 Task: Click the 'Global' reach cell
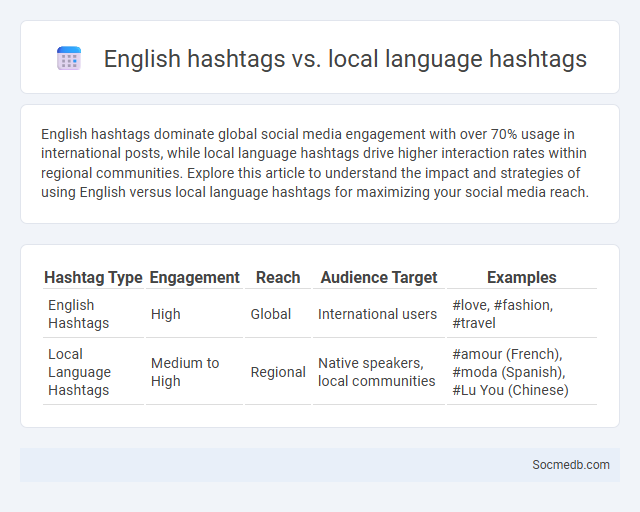pos(271,314)
